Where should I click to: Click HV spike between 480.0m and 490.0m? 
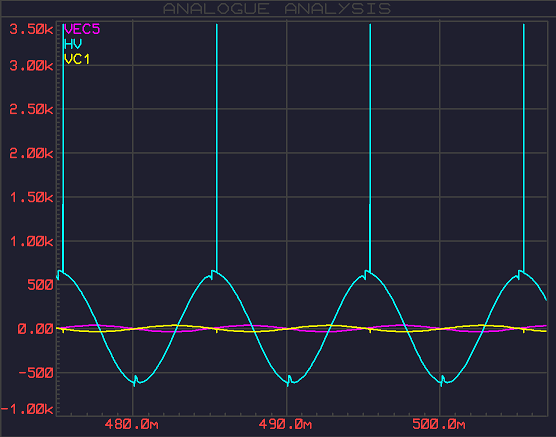[x=217, y=147]
